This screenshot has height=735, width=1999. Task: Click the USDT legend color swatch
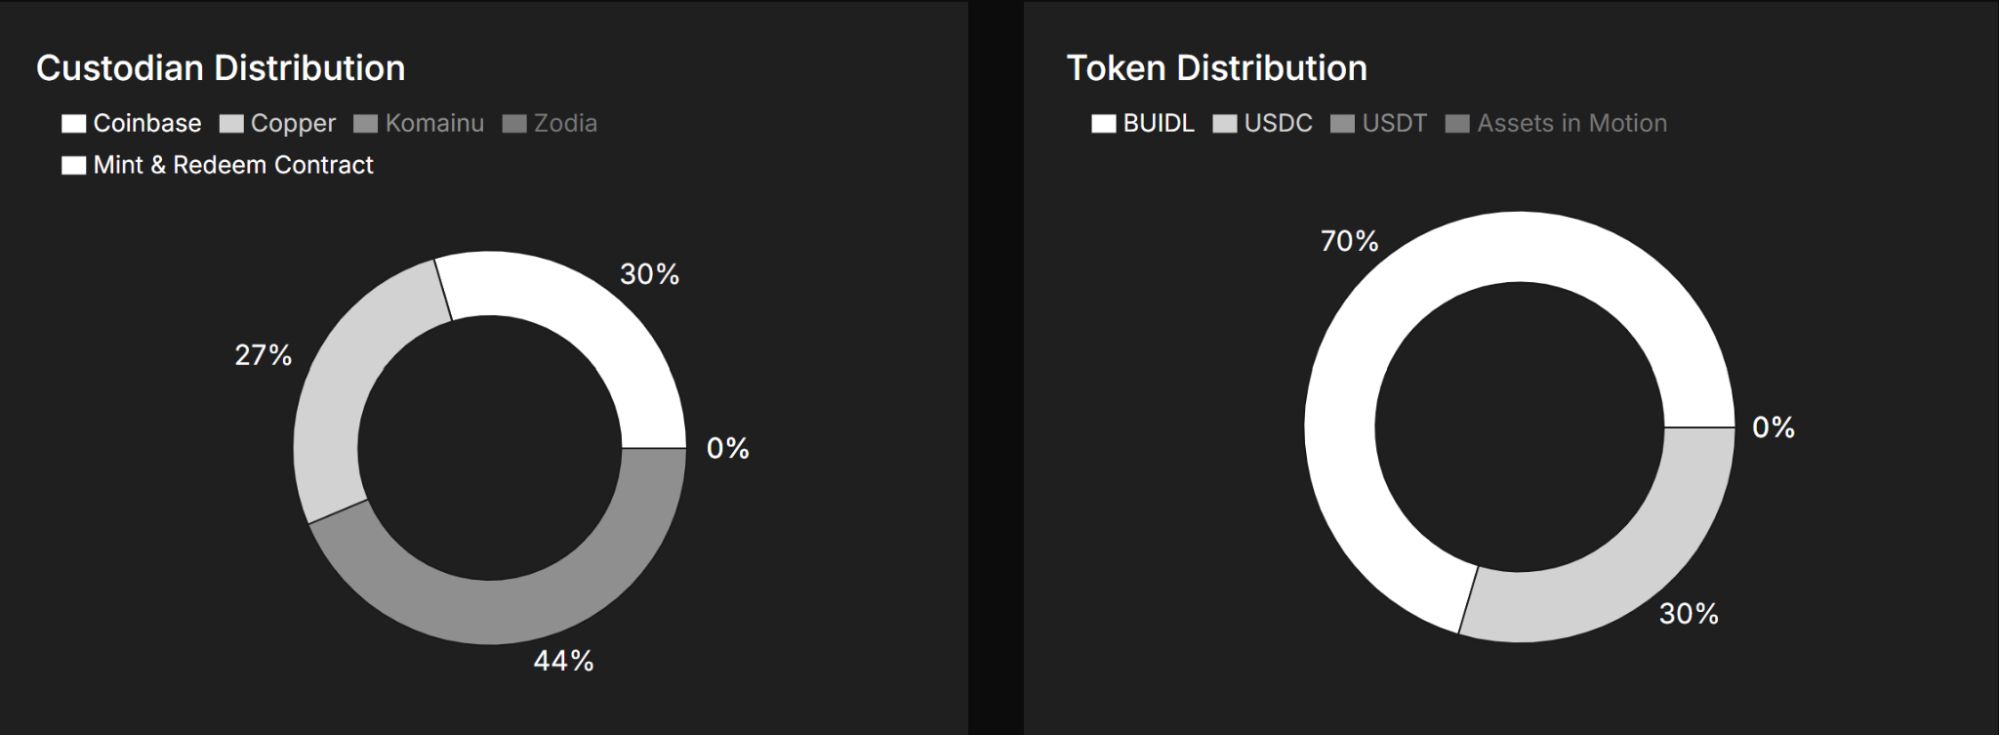[1342, 123]
